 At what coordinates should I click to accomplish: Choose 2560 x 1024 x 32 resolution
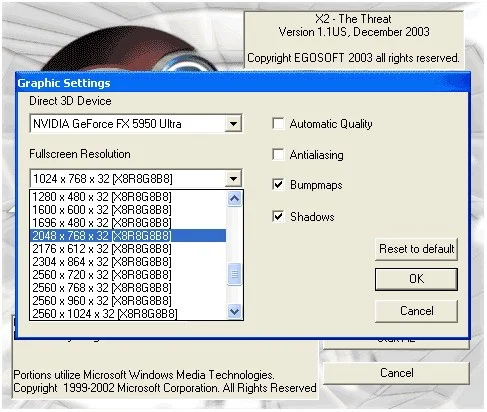(128, 314)
